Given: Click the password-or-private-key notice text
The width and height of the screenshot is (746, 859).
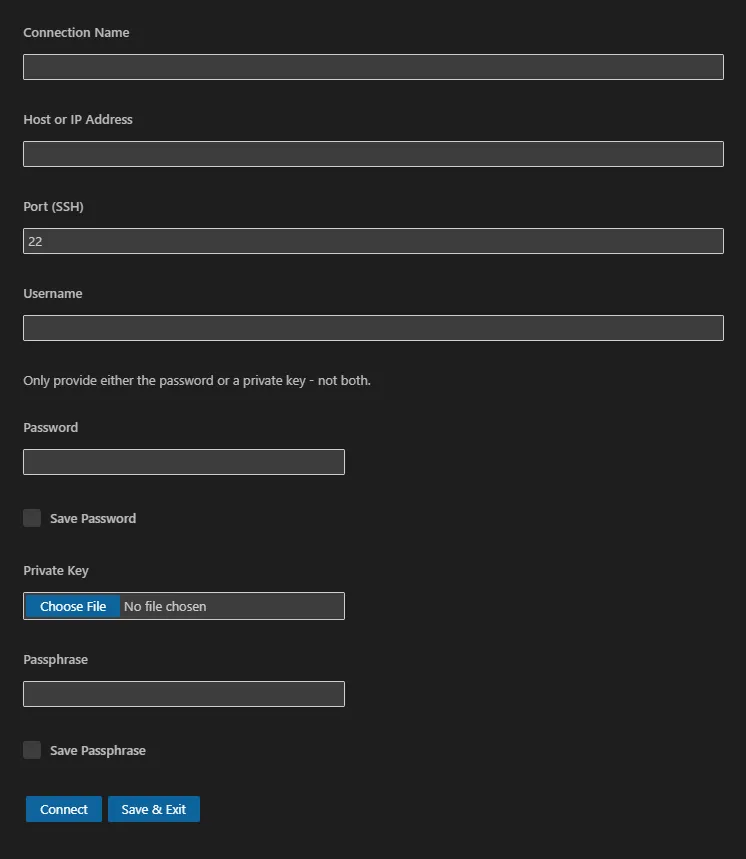Looking at the screenshot, I should point(197,381).
